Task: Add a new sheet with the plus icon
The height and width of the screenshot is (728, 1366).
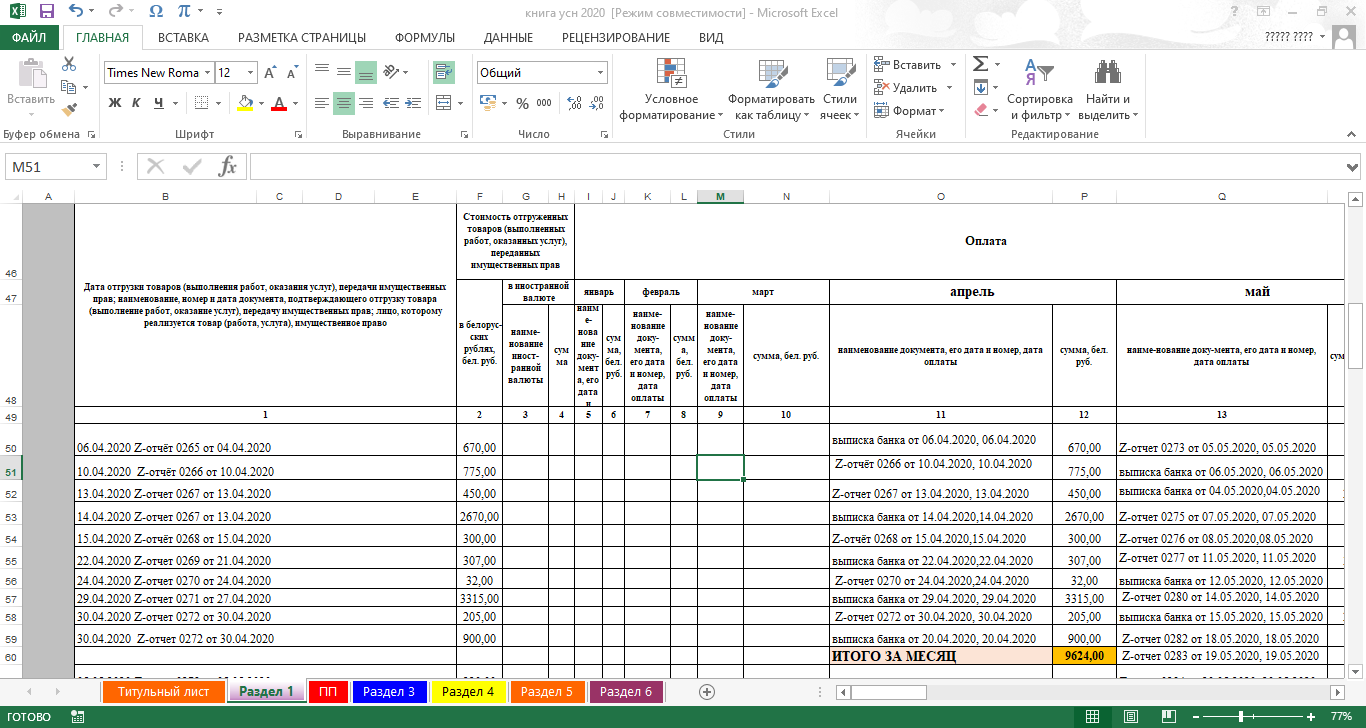Action: tap(707, 692)
